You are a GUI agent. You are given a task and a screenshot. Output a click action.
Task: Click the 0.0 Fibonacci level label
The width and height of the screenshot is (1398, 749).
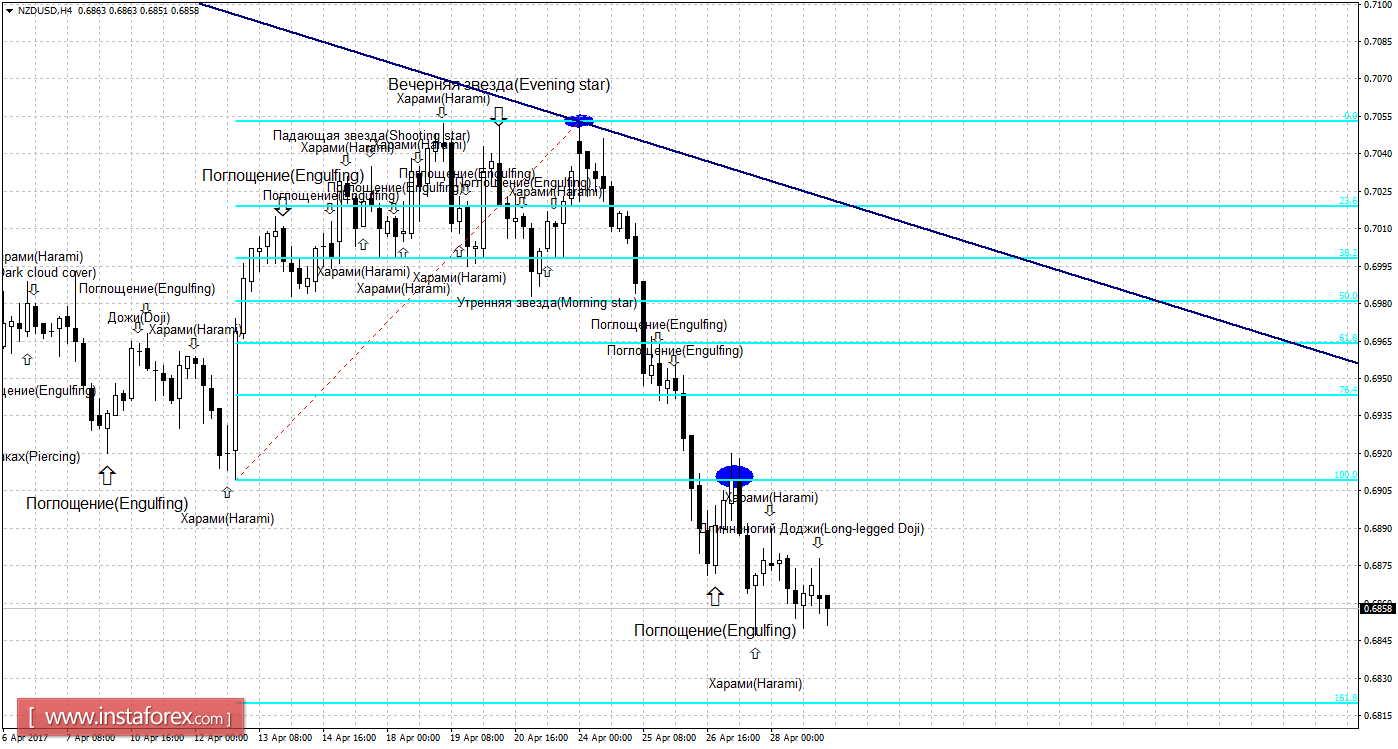[1350, 116]
